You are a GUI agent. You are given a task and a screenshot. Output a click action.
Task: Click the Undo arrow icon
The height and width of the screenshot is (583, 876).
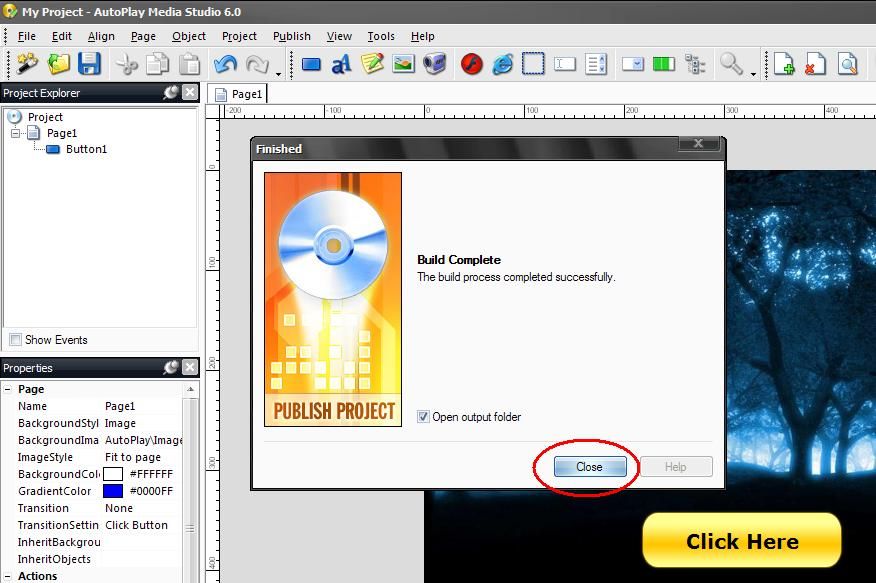(x=225, y=64)
